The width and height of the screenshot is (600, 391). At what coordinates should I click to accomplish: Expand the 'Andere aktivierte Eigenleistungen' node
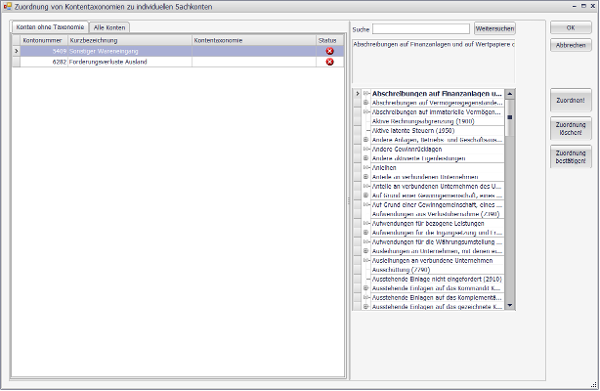tap(366, 158)
